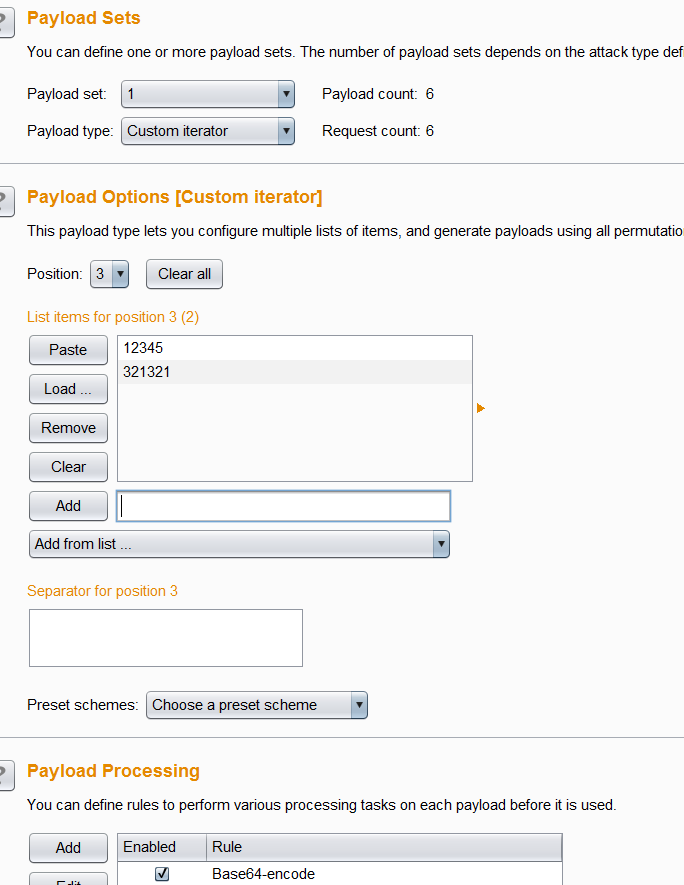Open the Payload Options help icon

(x=6, y=200)
